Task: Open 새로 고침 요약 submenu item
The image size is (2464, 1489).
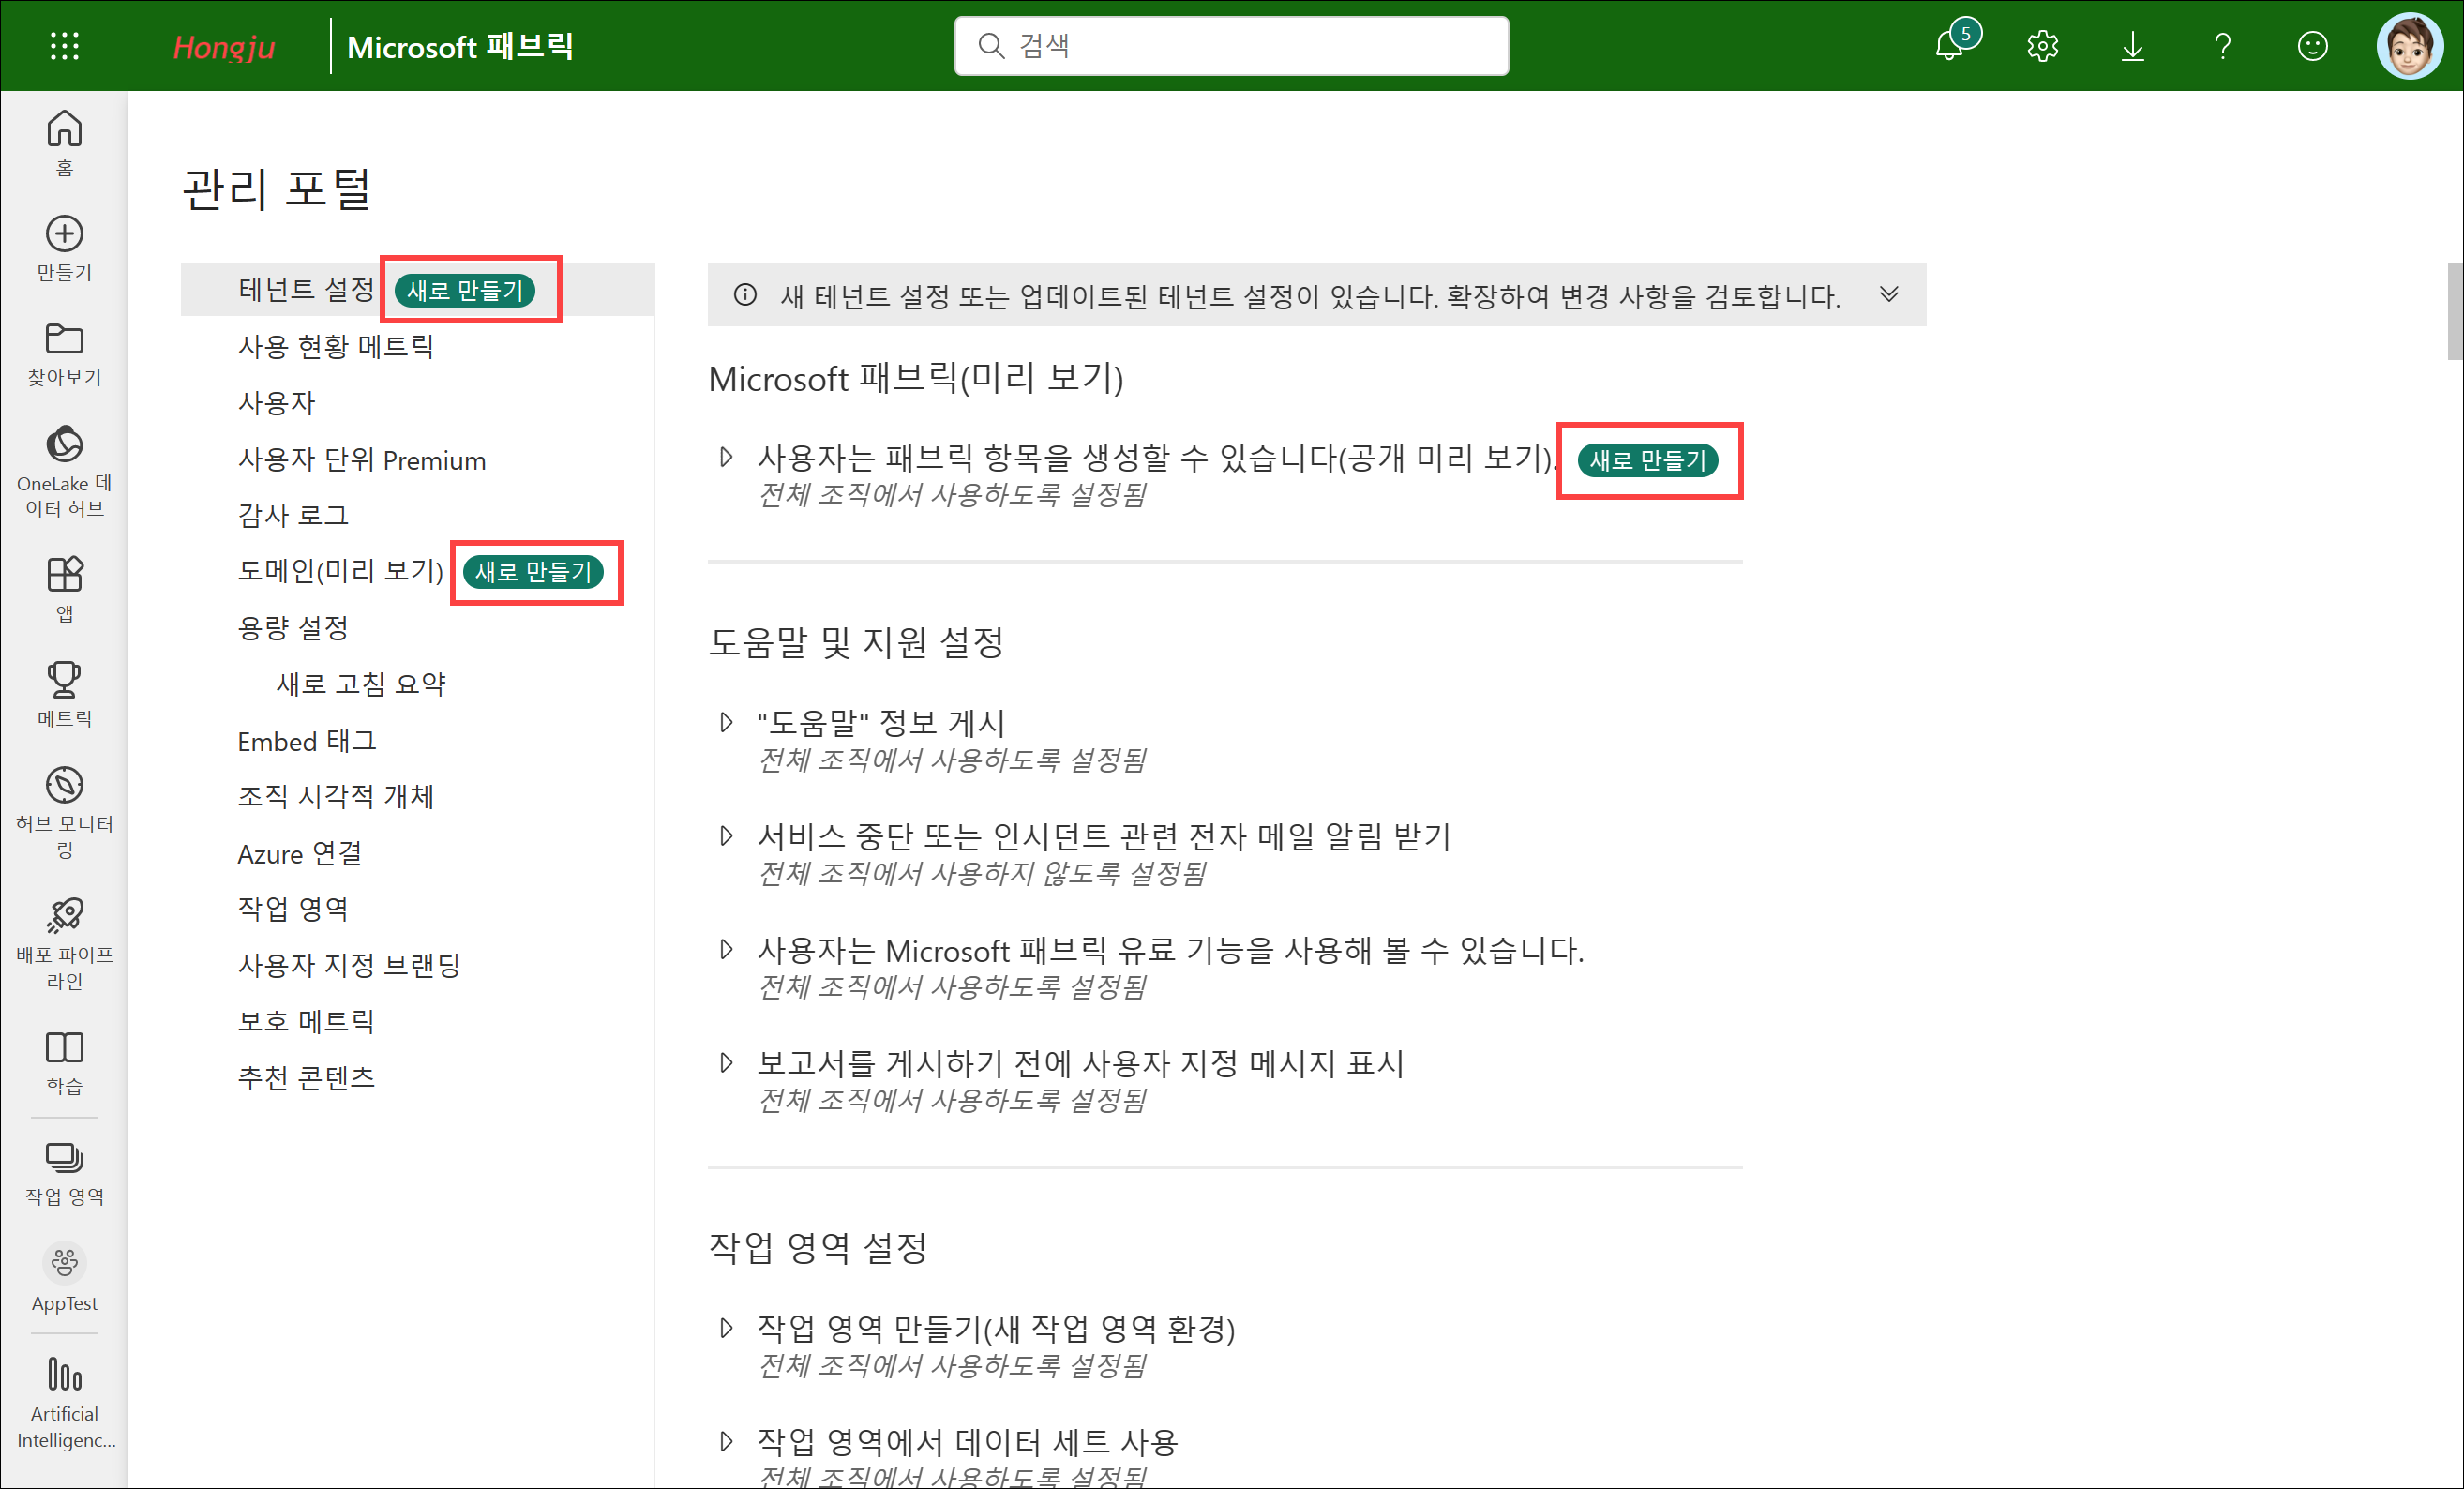Action: coord(361,684)
